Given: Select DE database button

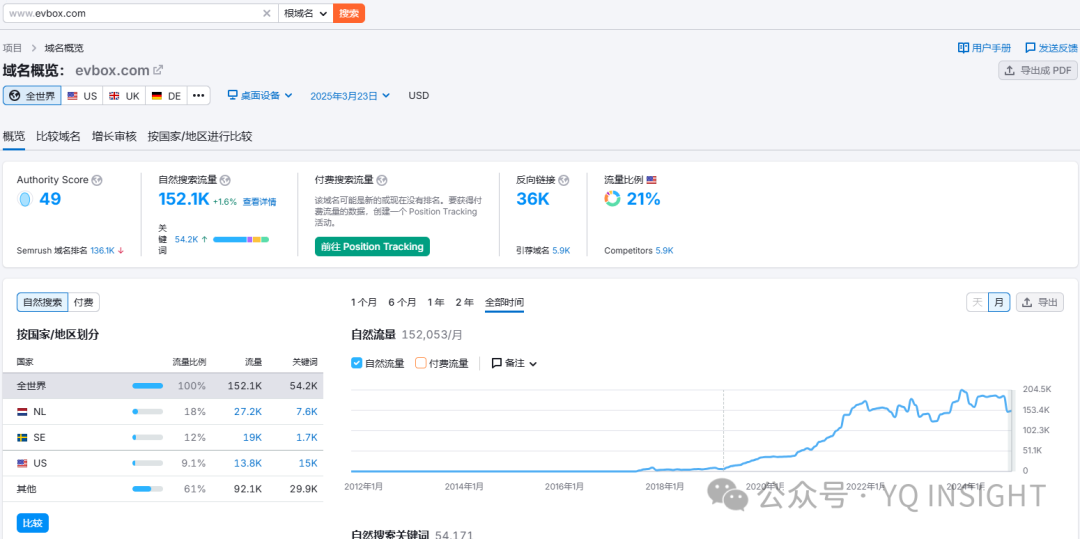Looking at the screenshot, I should coord(166,96).
